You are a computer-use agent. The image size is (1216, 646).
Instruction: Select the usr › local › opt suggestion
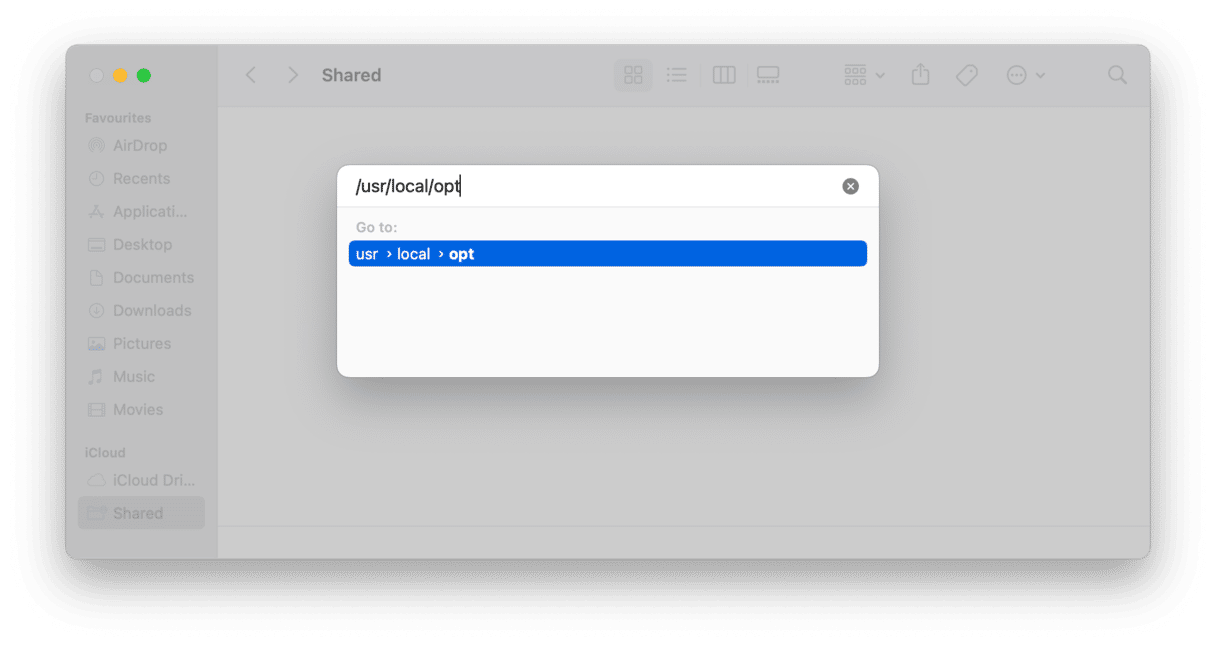(x=608, y=254)
